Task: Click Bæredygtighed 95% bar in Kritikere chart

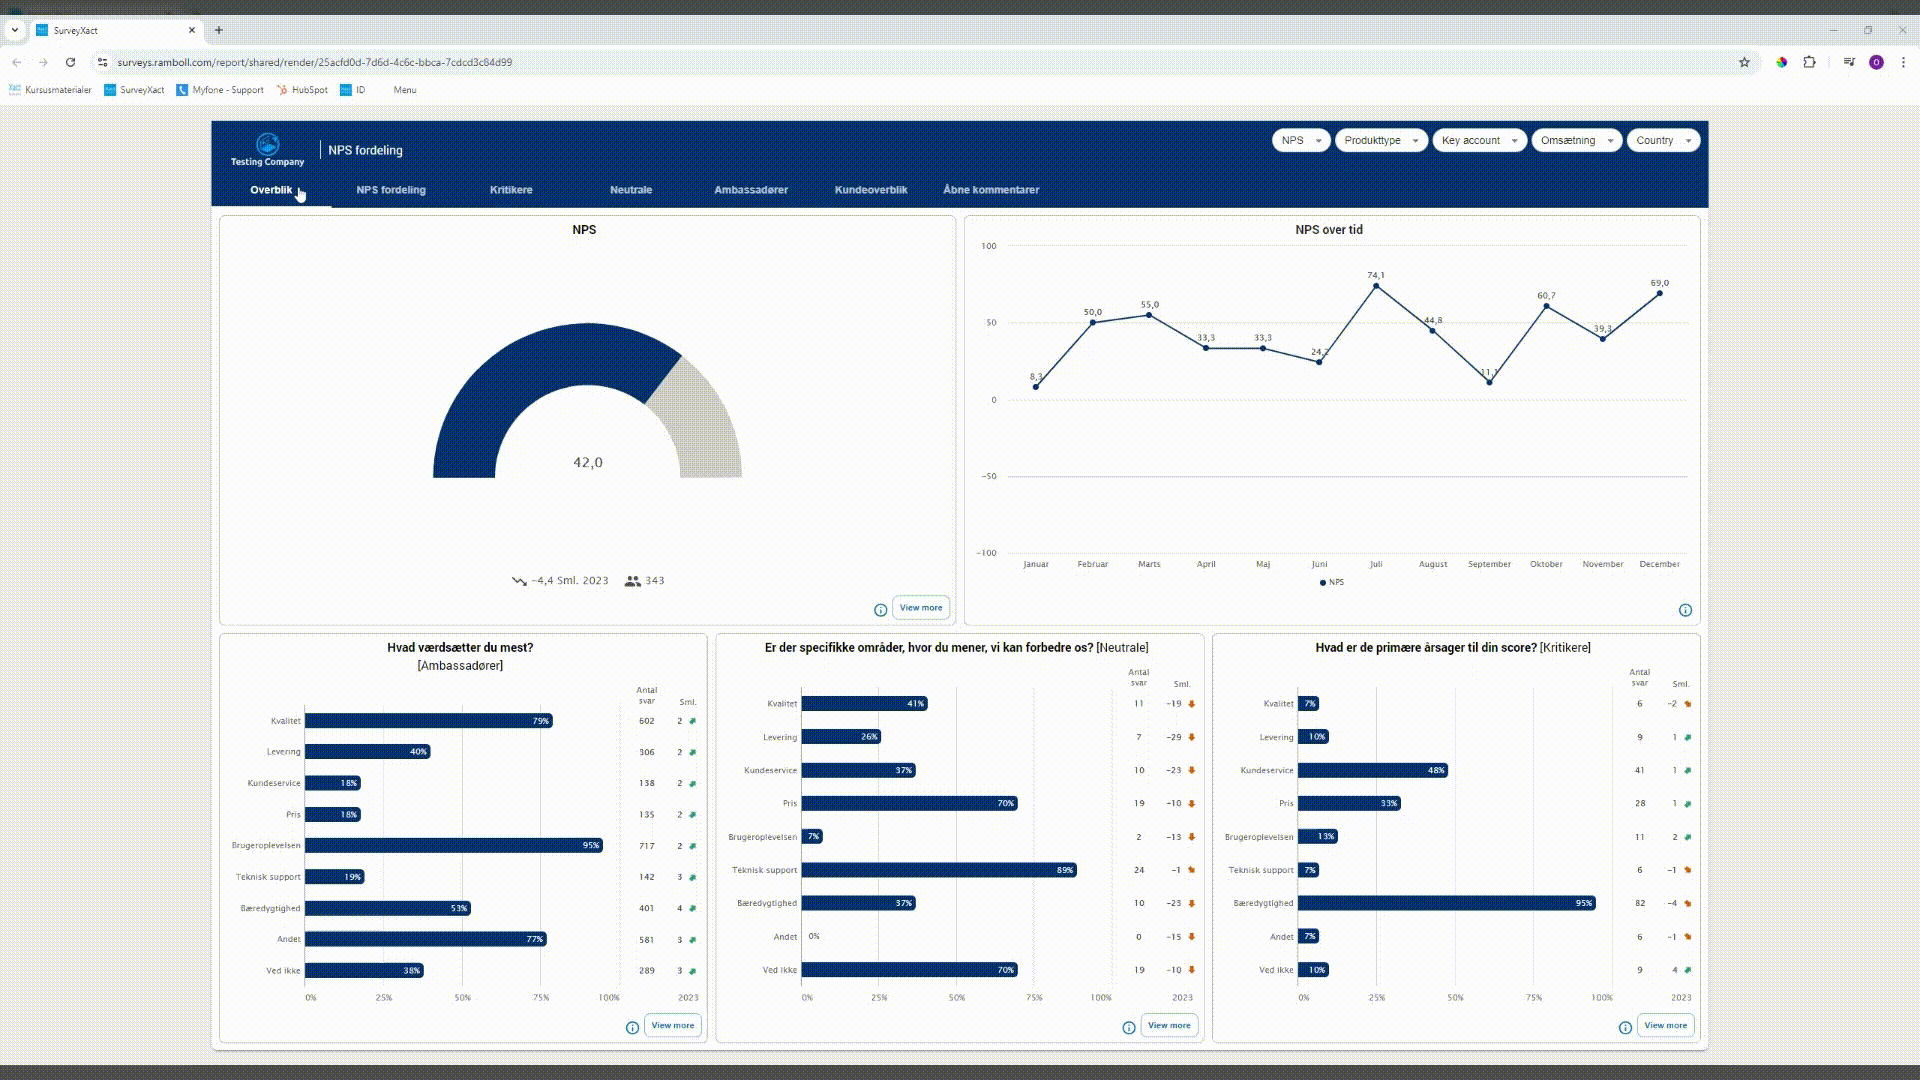Action: point(1447,903)
